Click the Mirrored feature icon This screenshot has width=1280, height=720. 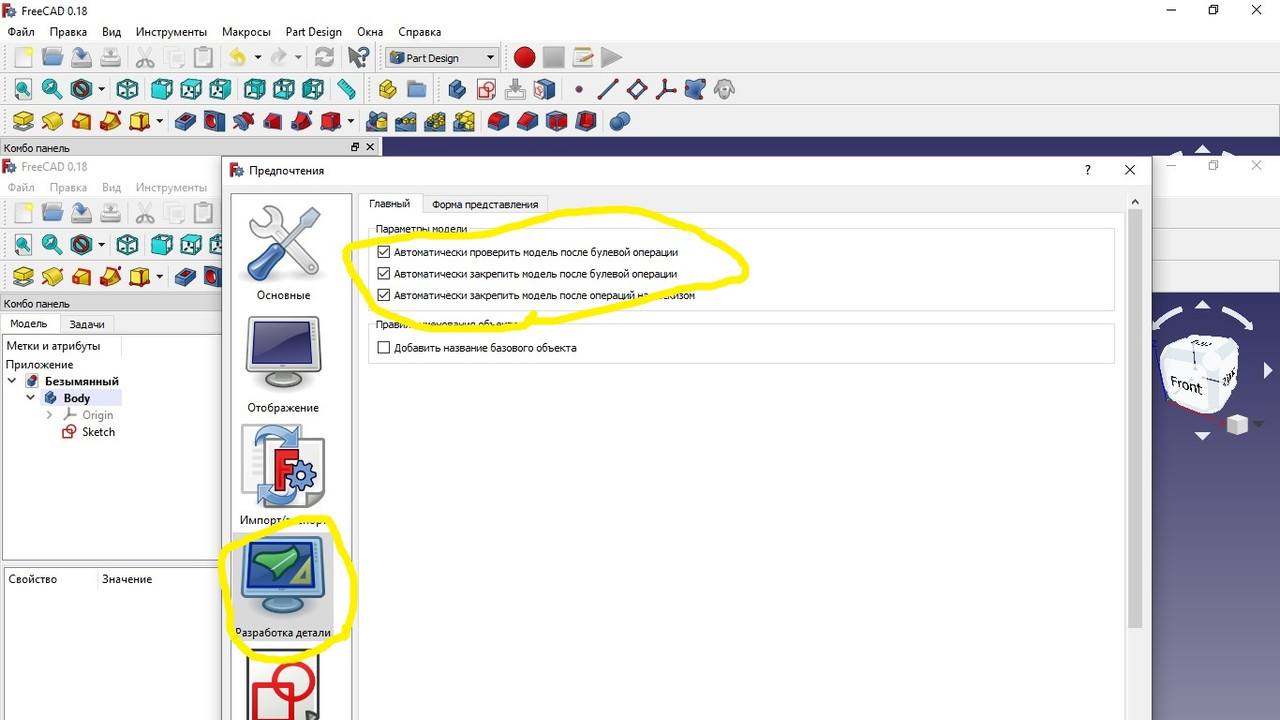[377, 122]
